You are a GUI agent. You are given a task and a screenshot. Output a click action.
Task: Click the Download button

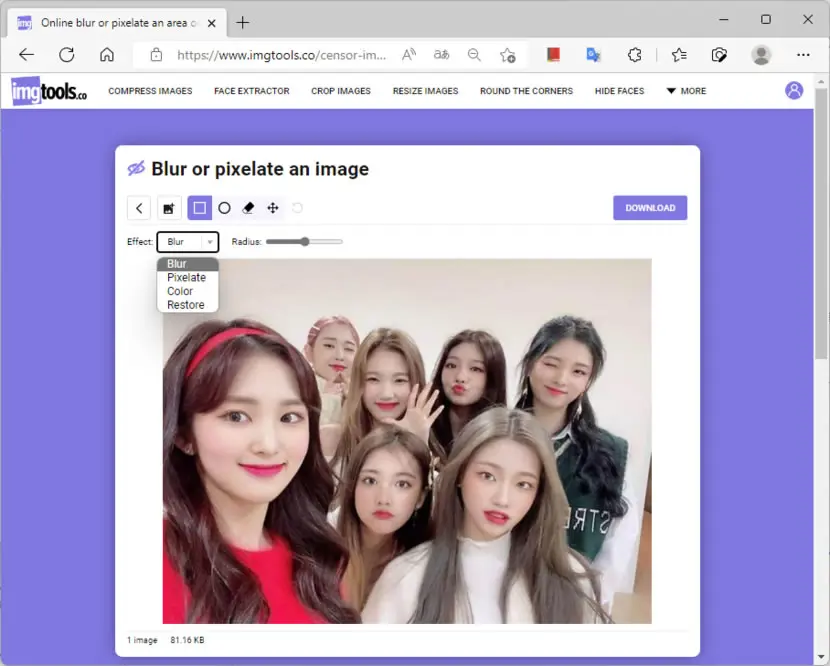(x=650, y=208)
